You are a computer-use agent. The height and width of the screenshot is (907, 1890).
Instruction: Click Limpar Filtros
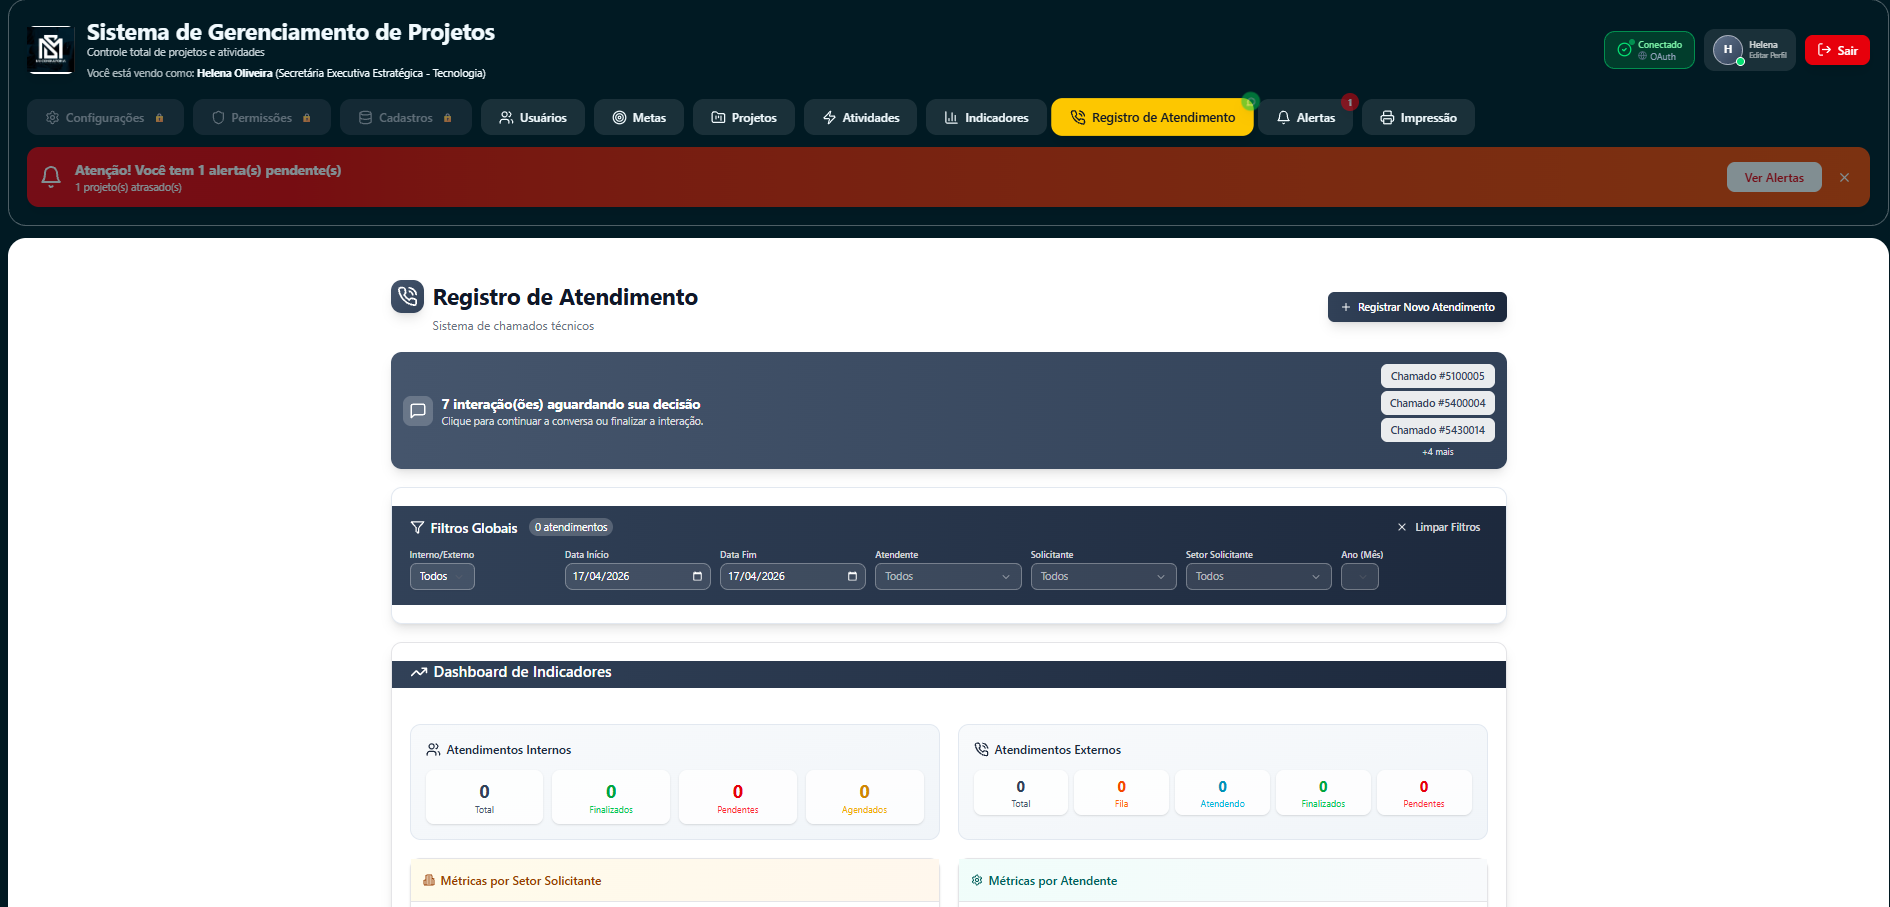1439,527
